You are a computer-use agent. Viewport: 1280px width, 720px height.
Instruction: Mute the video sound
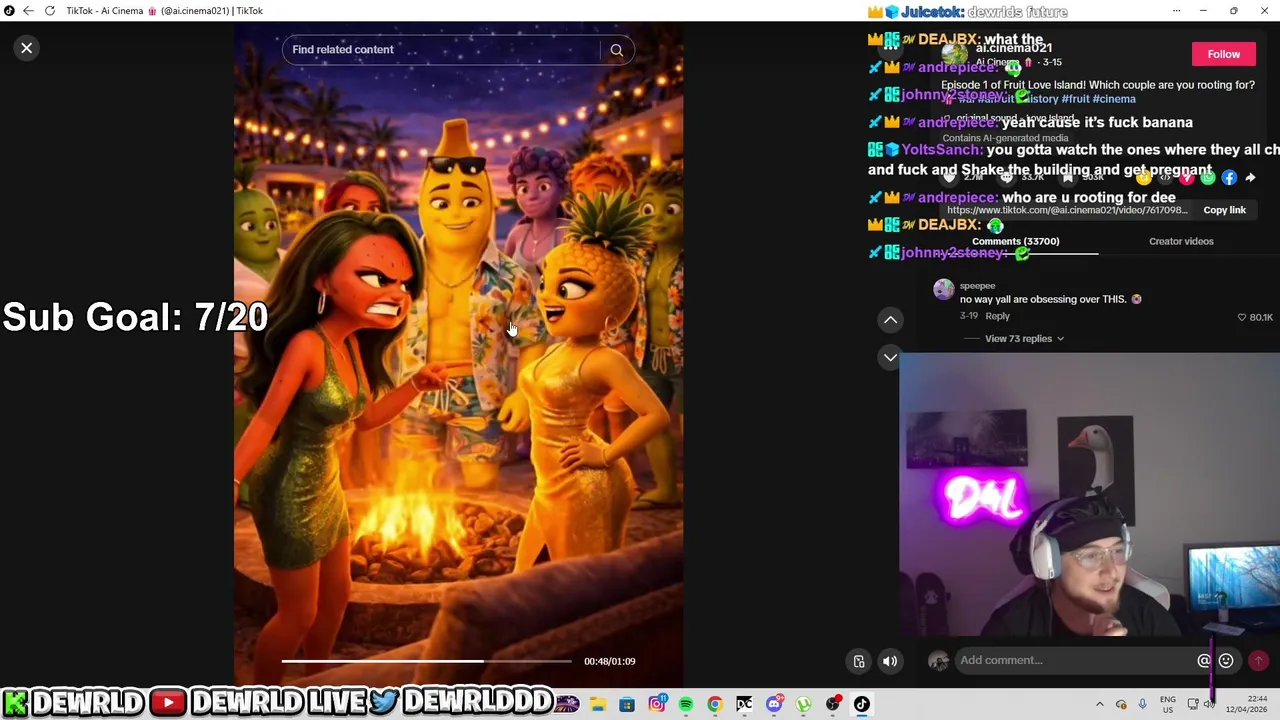tap(890, 661)
